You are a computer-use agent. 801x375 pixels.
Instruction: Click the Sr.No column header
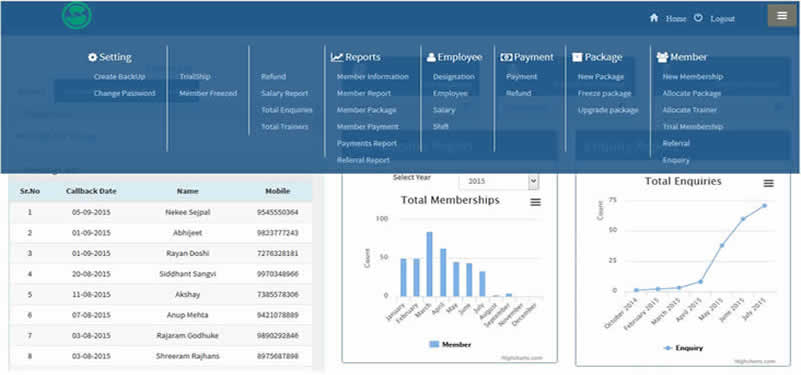[x=30, y=191]
